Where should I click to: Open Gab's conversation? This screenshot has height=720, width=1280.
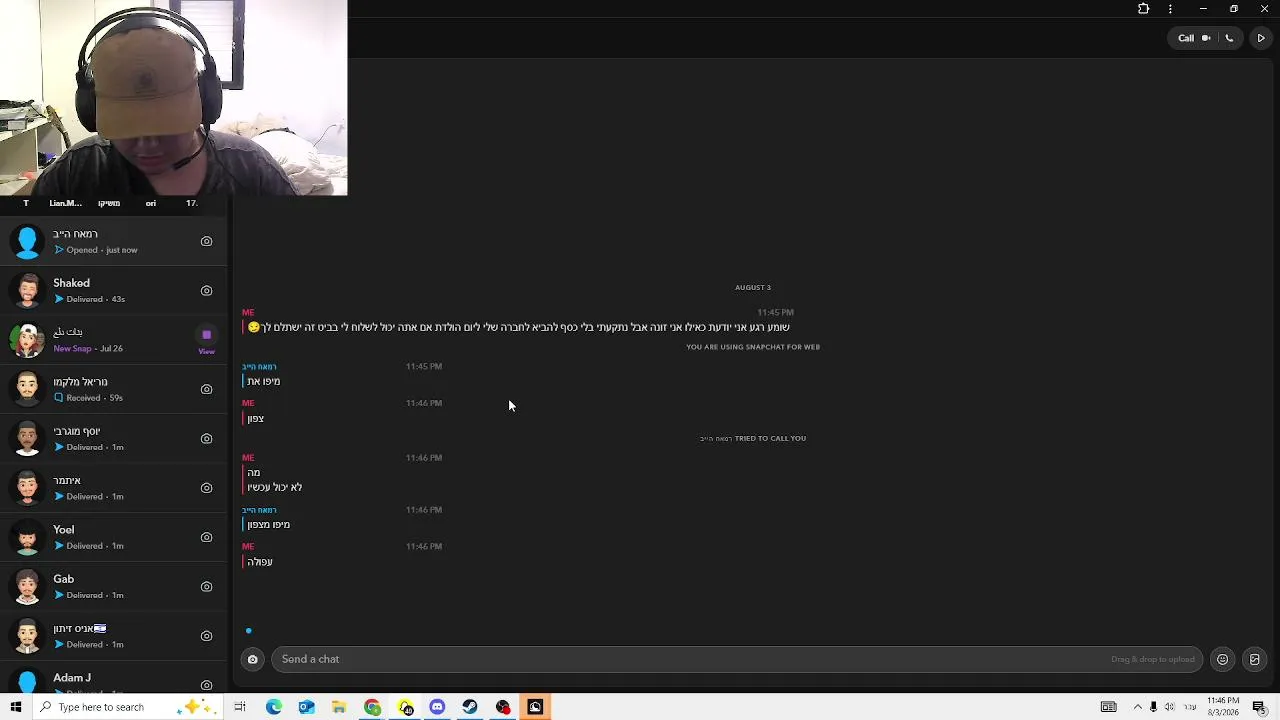(x=114, y=587)
